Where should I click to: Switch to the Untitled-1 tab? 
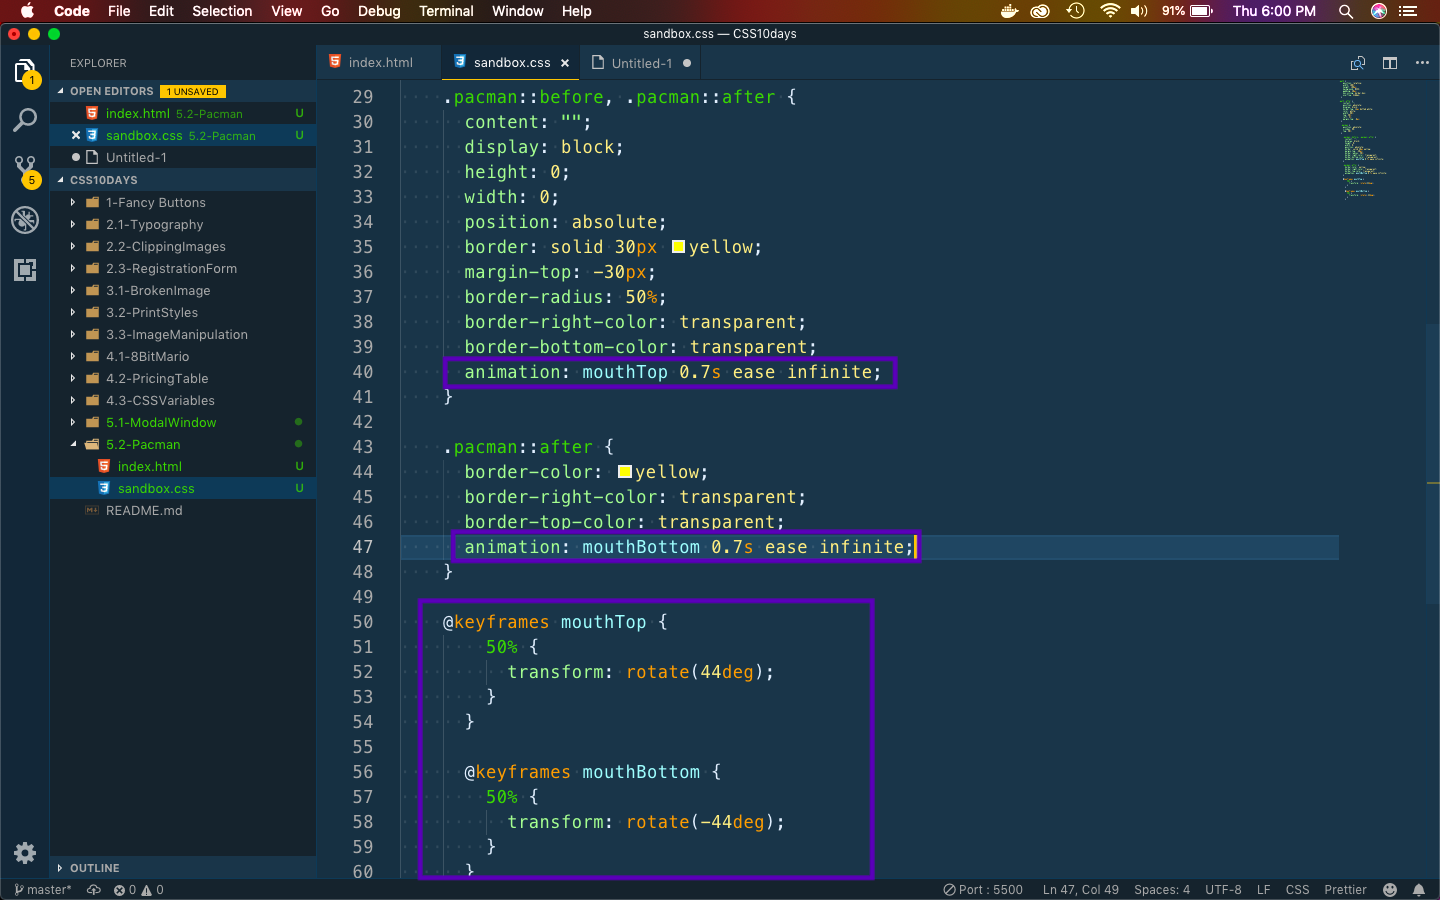click(x=641, y=62)
